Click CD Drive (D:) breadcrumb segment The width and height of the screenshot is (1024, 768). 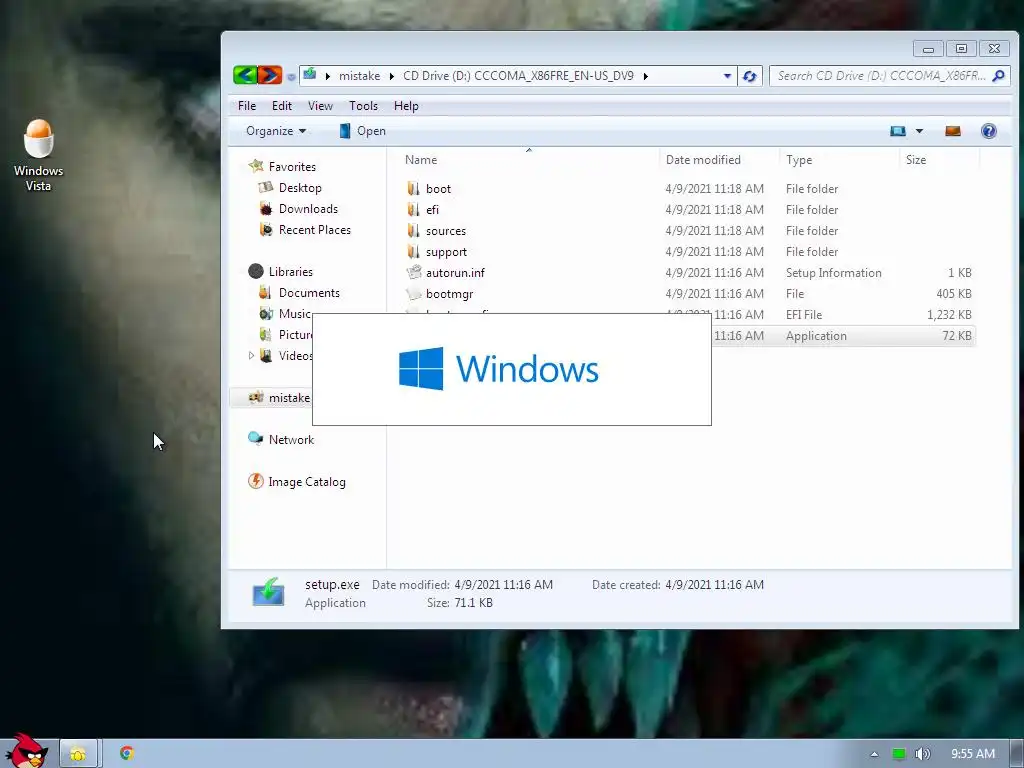(x=518, y=76)
